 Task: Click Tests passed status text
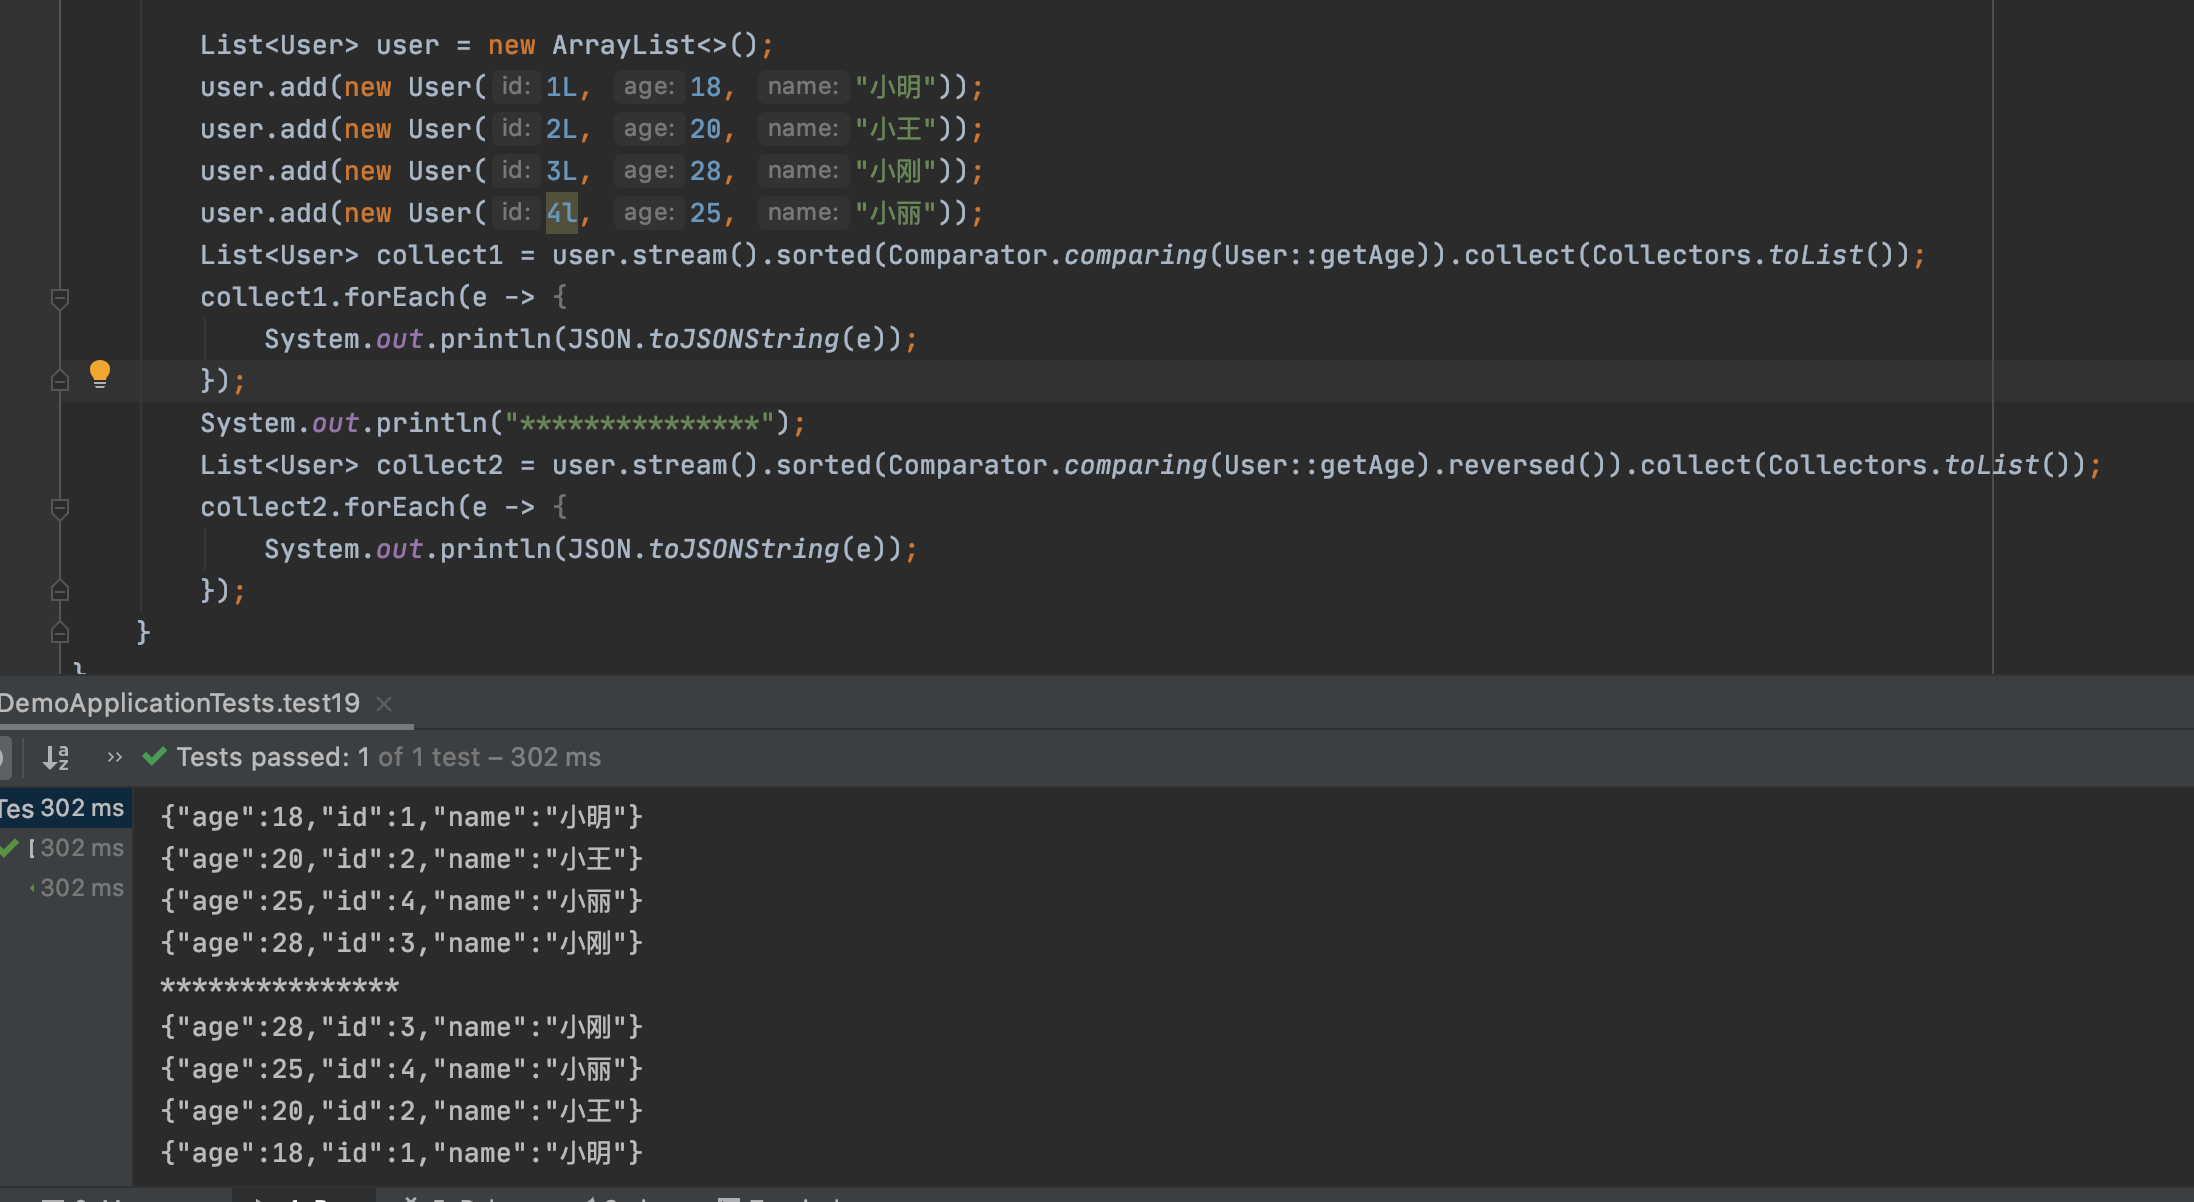click(x=262, y=757)
